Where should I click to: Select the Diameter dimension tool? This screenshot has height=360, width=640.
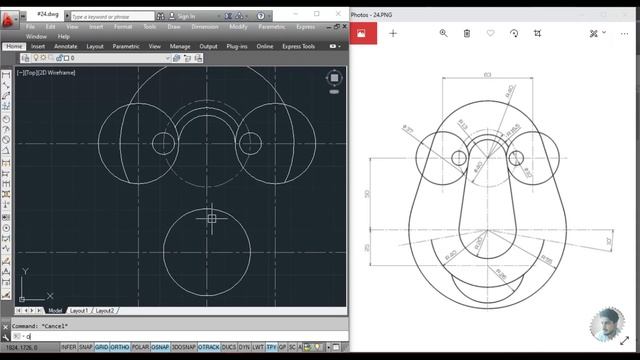[6, 140]
